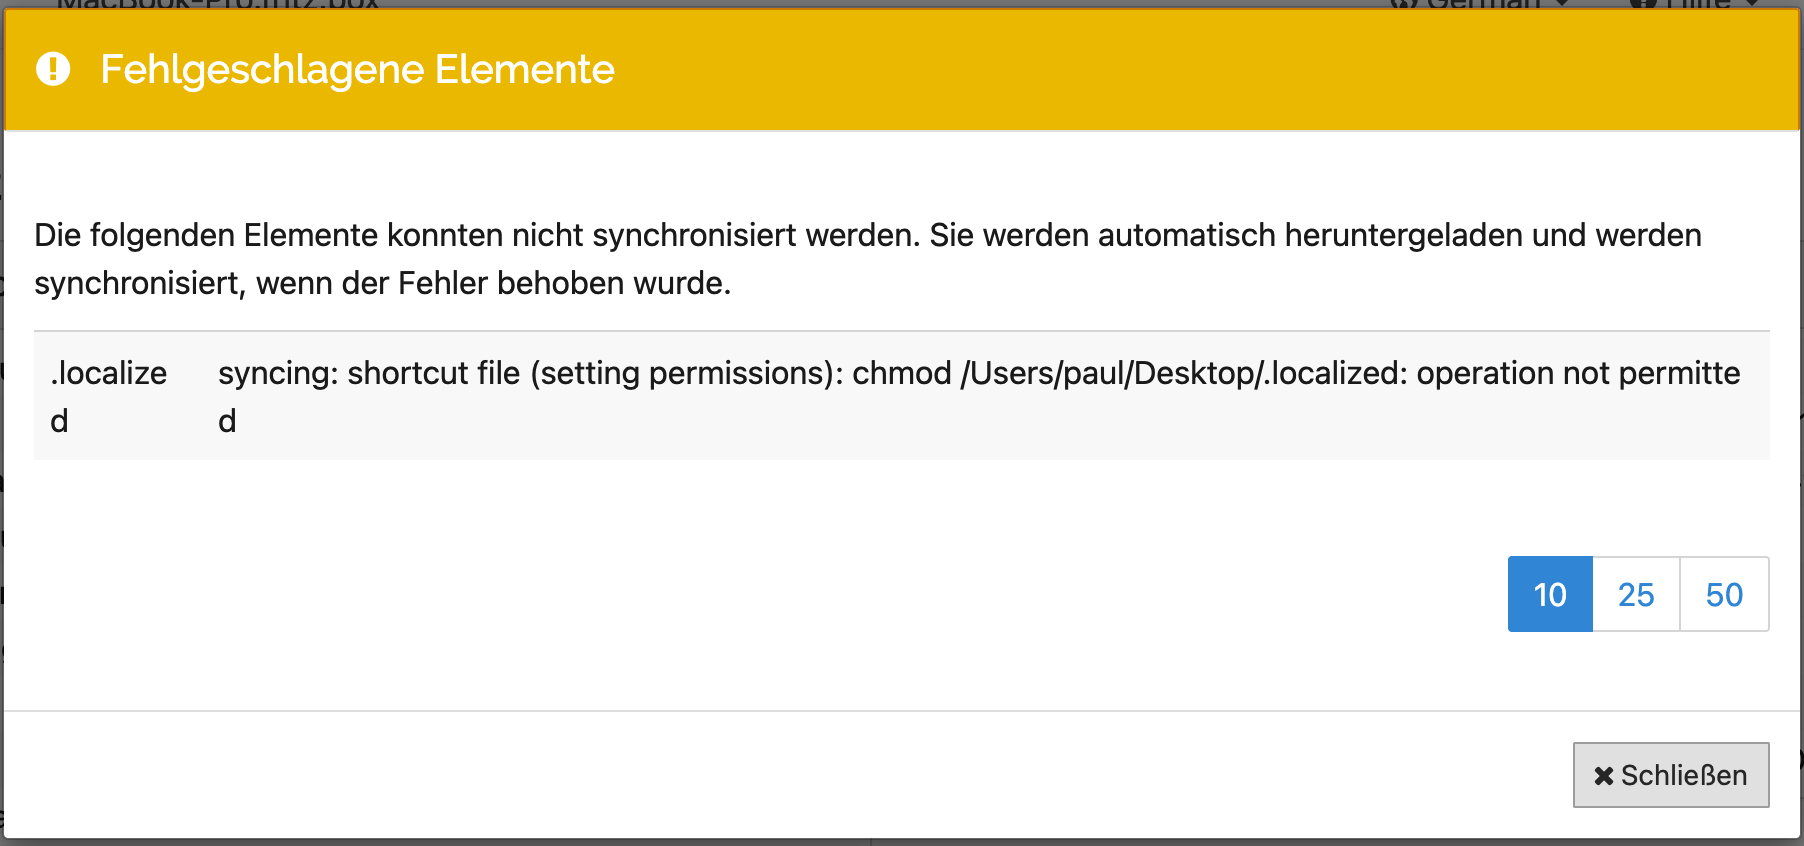
Task: Click the exclamation warning icon in header
Action: pos(53,69)
